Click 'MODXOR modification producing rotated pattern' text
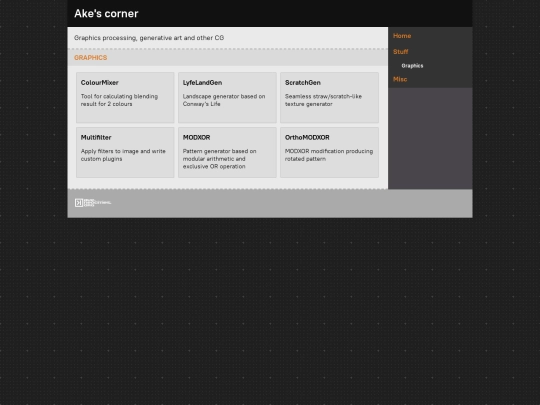Screen dimensions: 540x405 click(x=329, y=155)
